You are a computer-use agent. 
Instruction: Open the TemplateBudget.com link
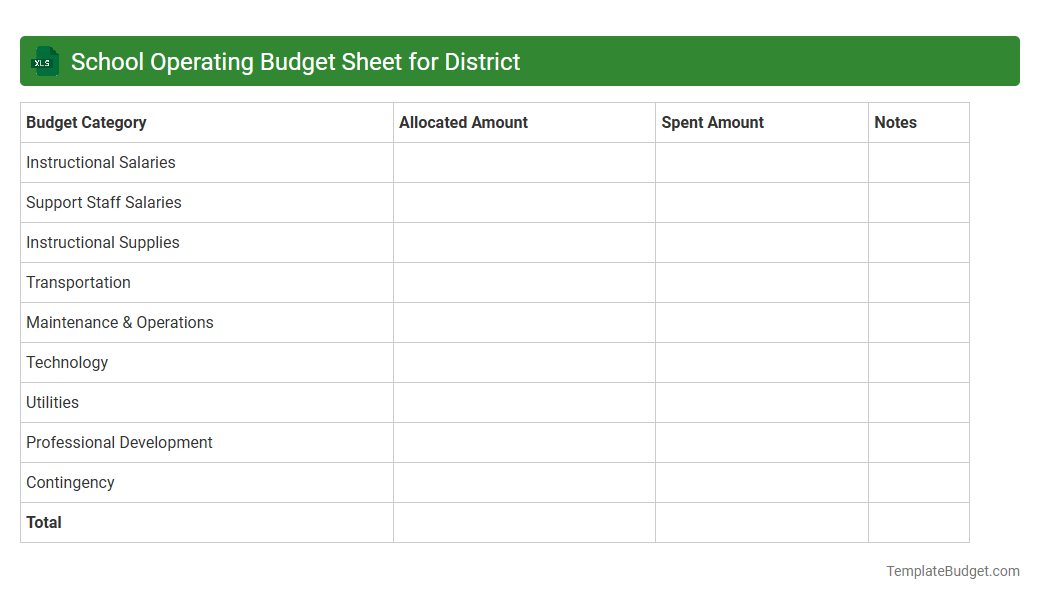click(x=951, y=571)
